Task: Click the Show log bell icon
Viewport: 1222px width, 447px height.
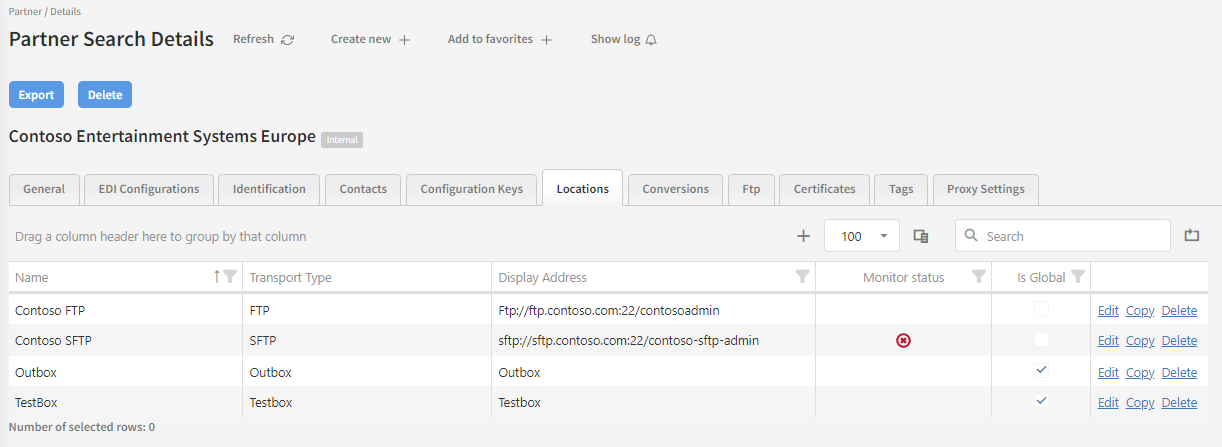Action: pyautogui.click(x=652, y=40)
